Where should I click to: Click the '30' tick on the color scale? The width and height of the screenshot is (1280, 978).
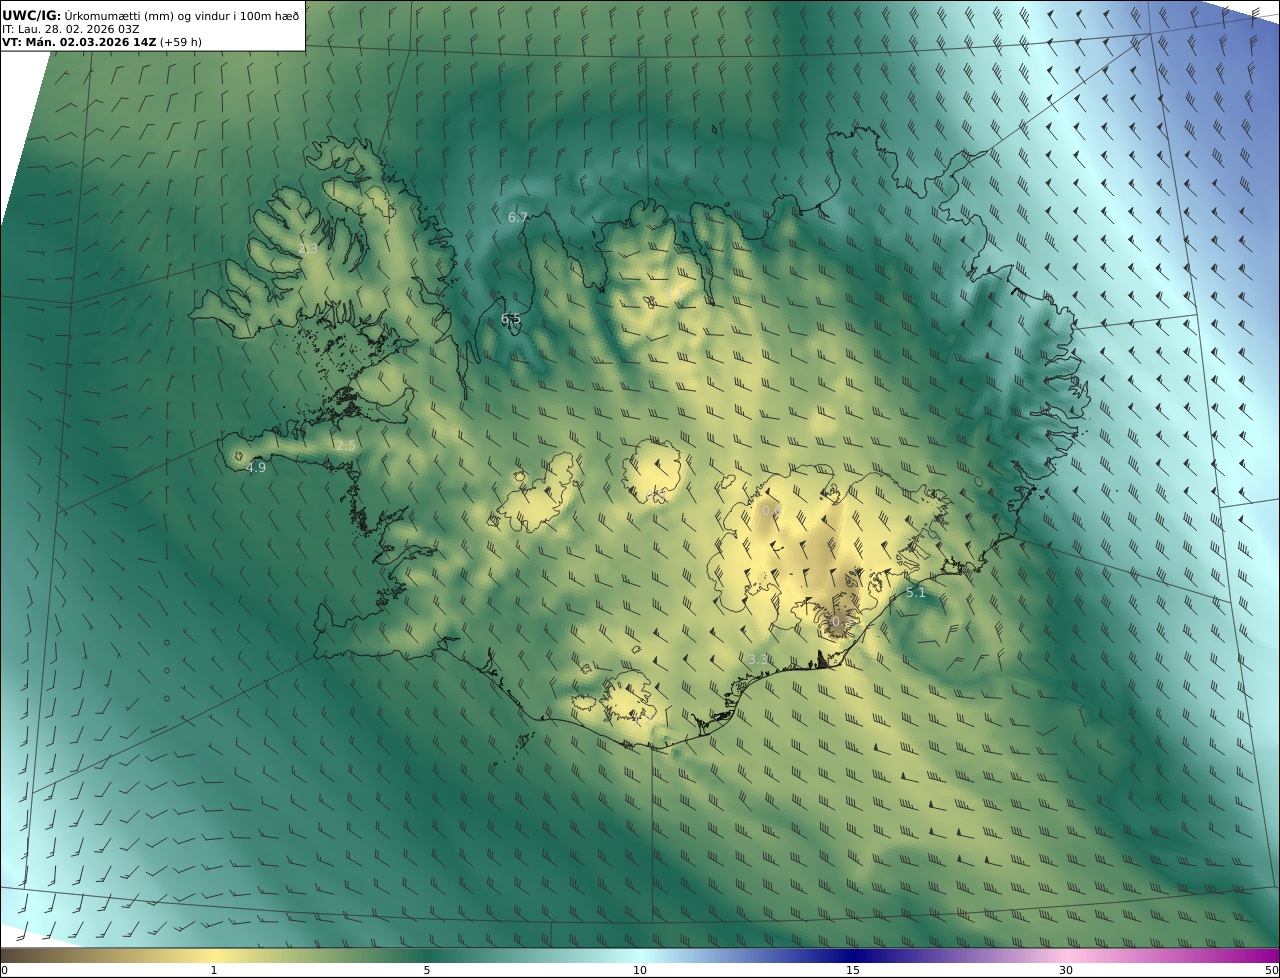pos(1066,970)
